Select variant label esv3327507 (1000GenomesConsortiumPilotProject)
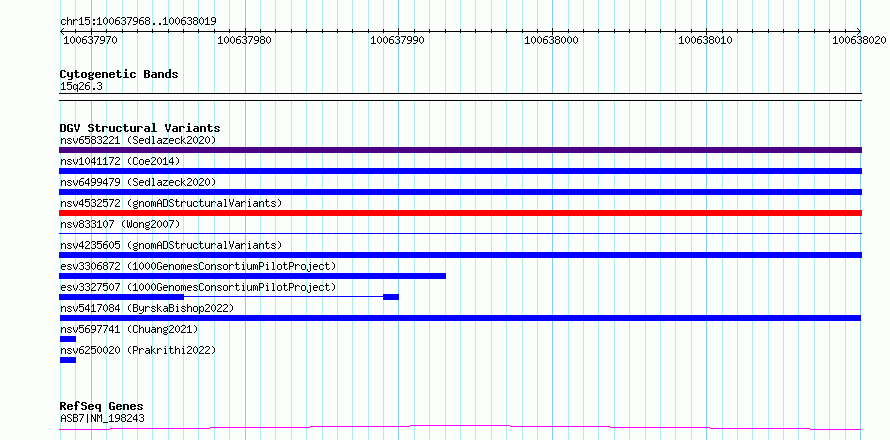890x440 pixels. pyautogui.click(x=198, y=287)
